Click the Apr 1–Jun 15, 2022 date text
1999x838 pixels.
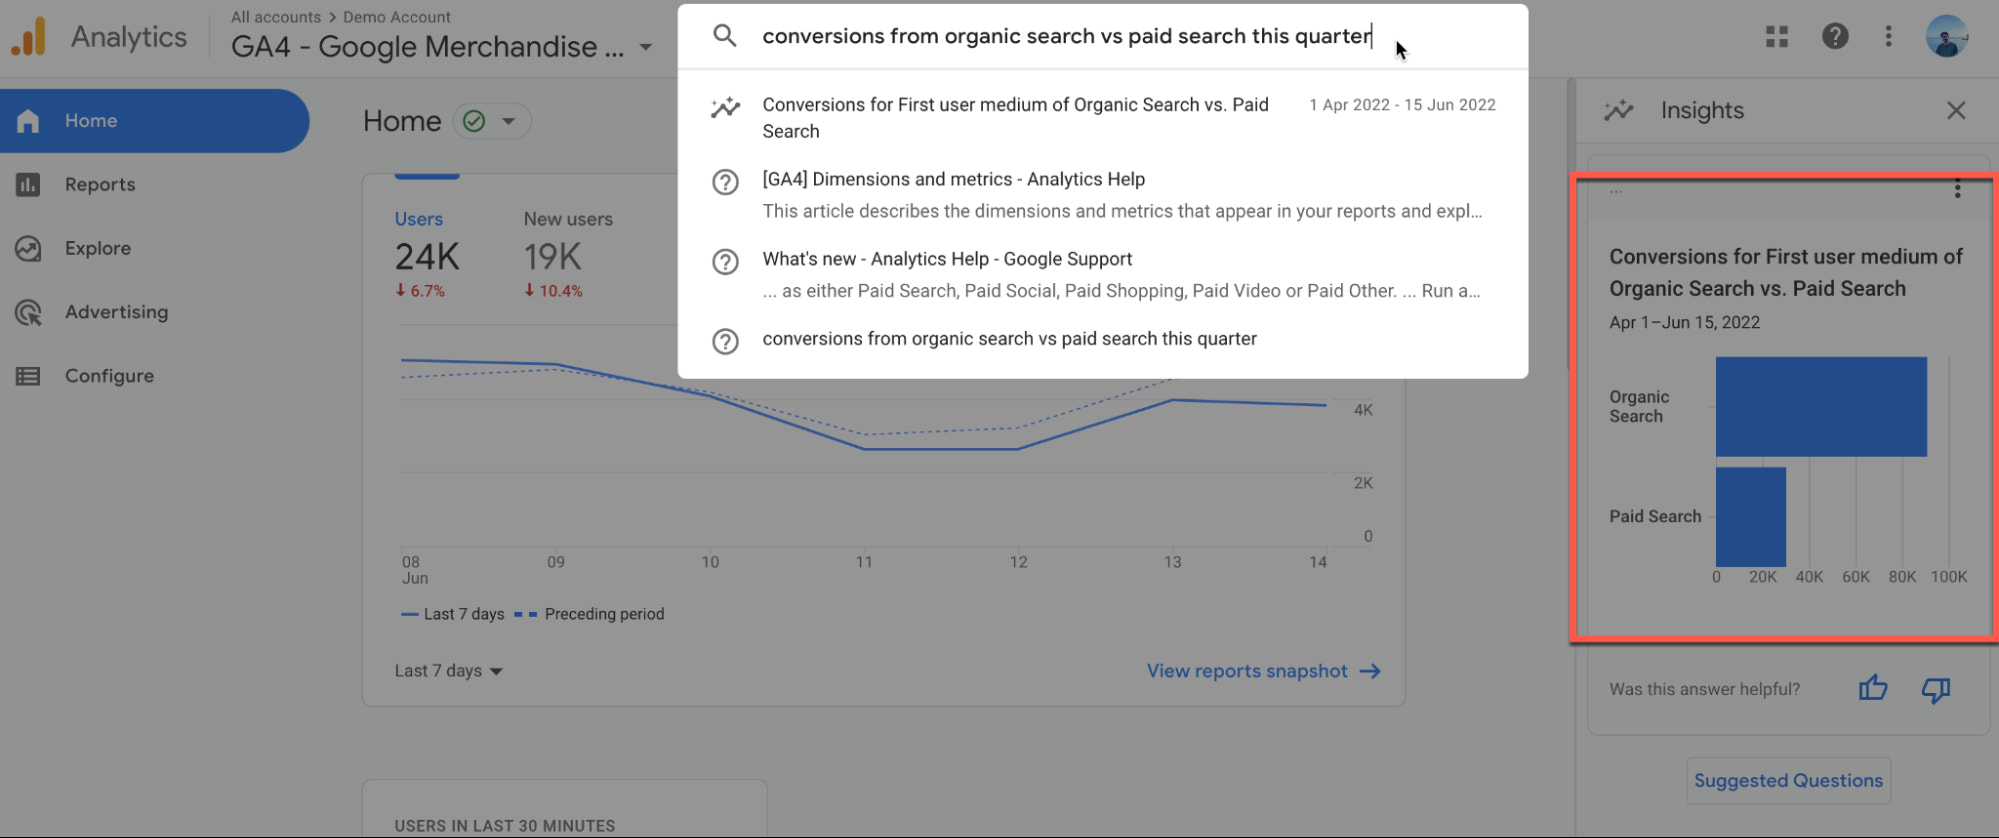click(1684, 323)
